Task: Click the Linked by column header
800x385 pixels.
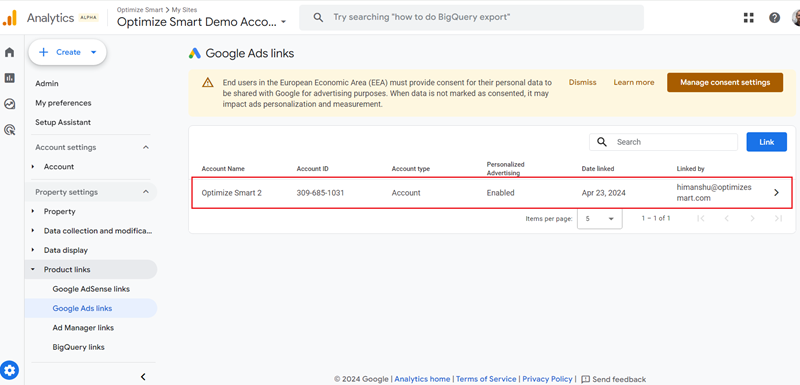Action: 690,169
